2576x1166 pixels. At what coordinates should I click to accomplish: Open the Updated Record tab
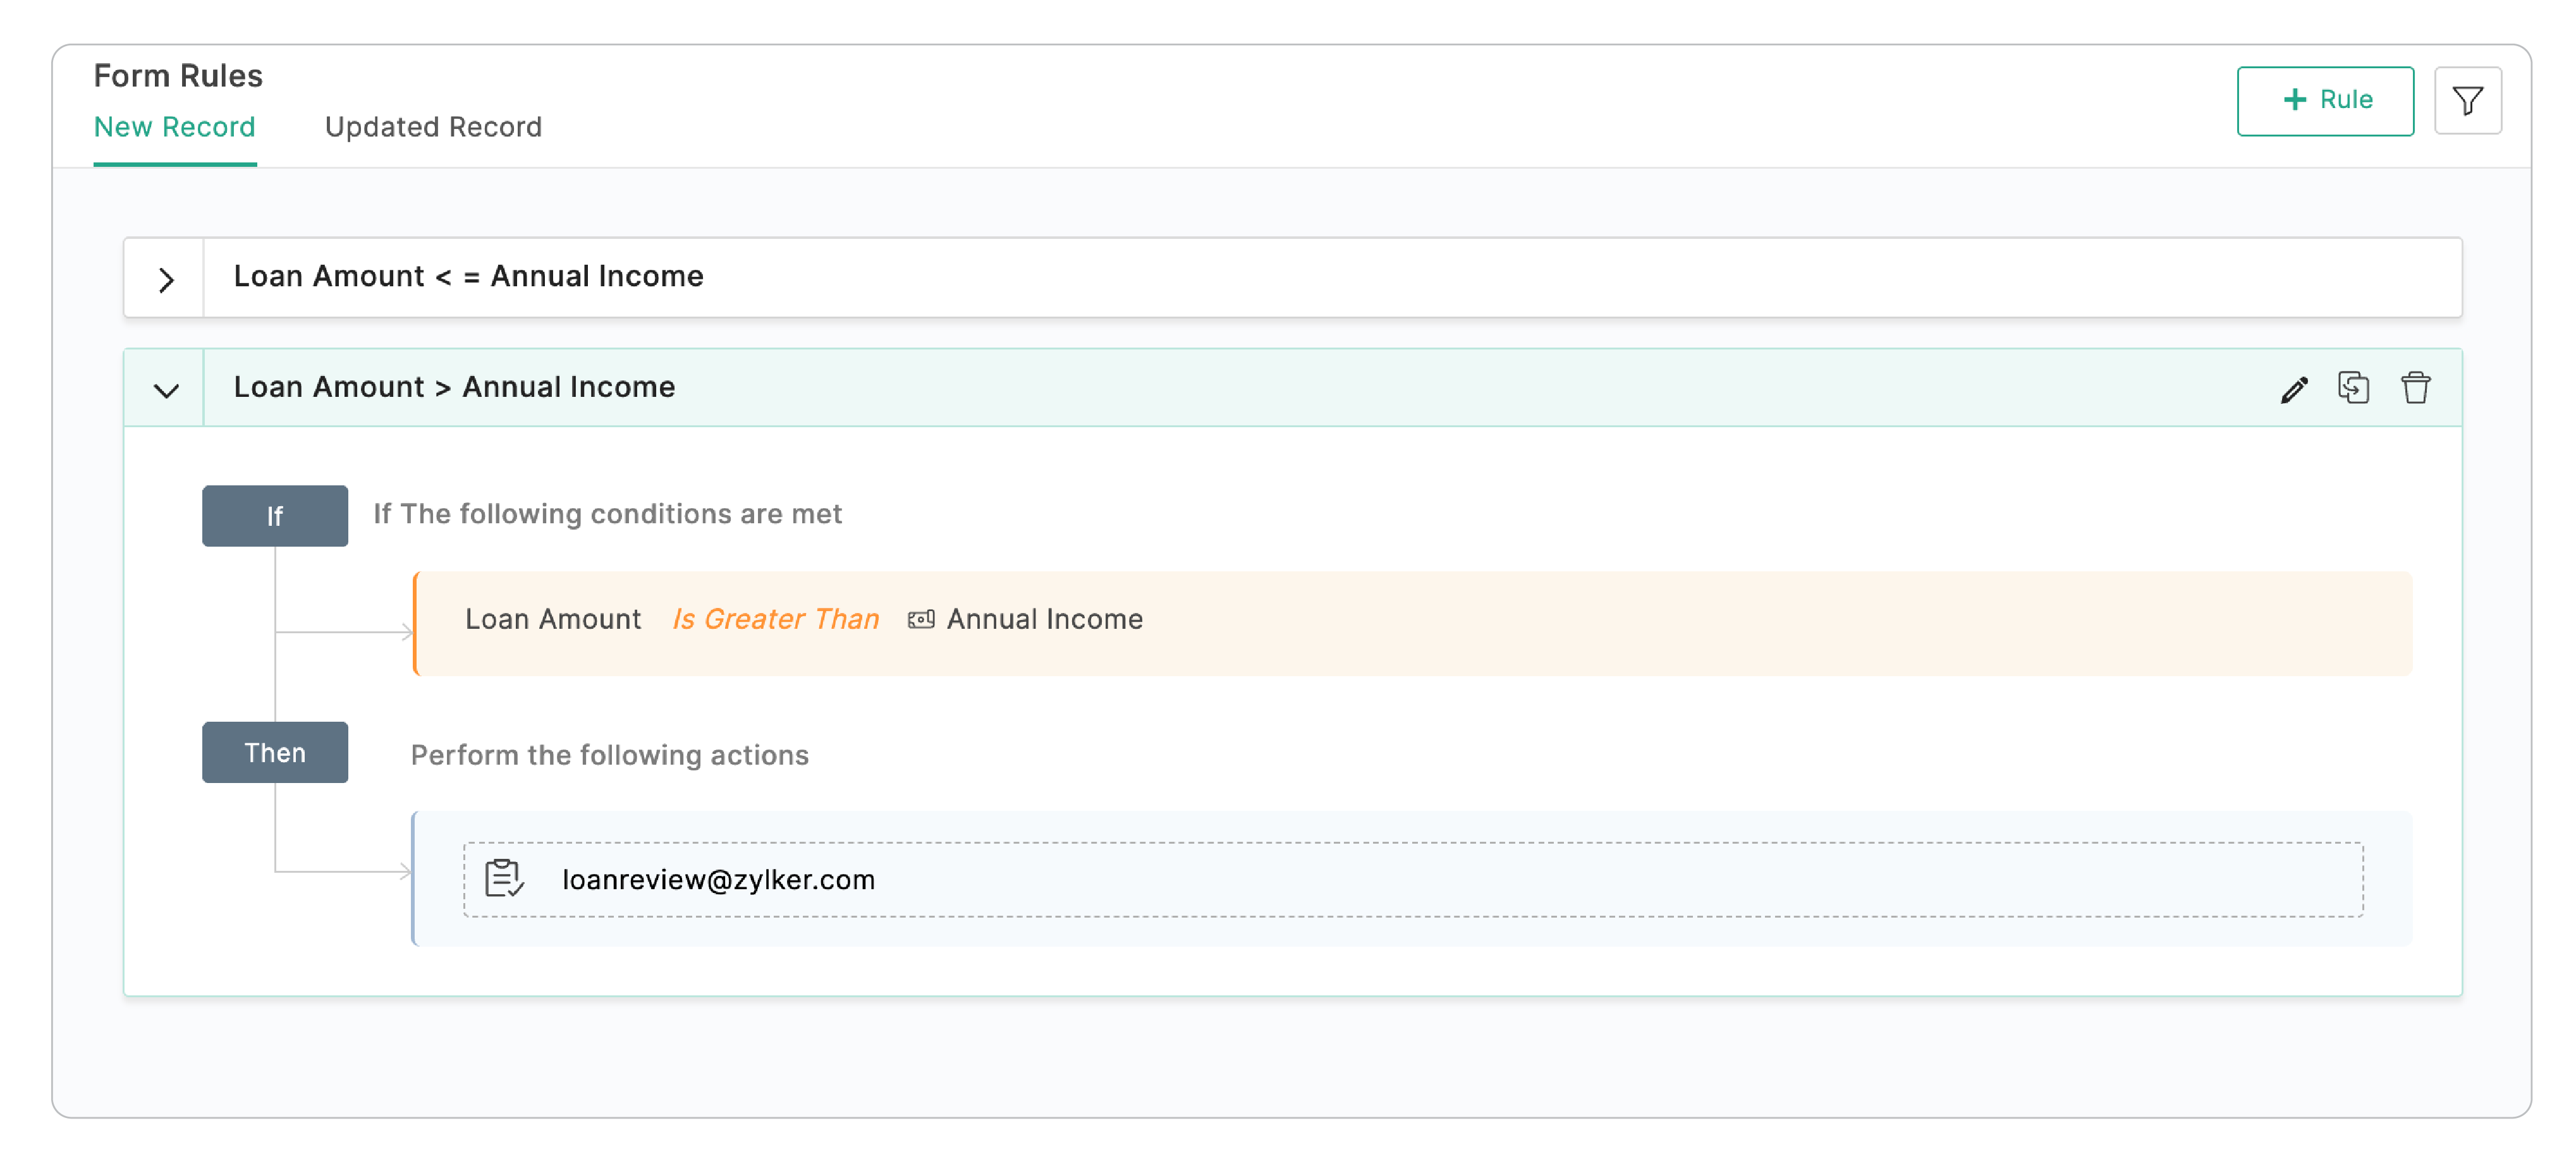433,127
